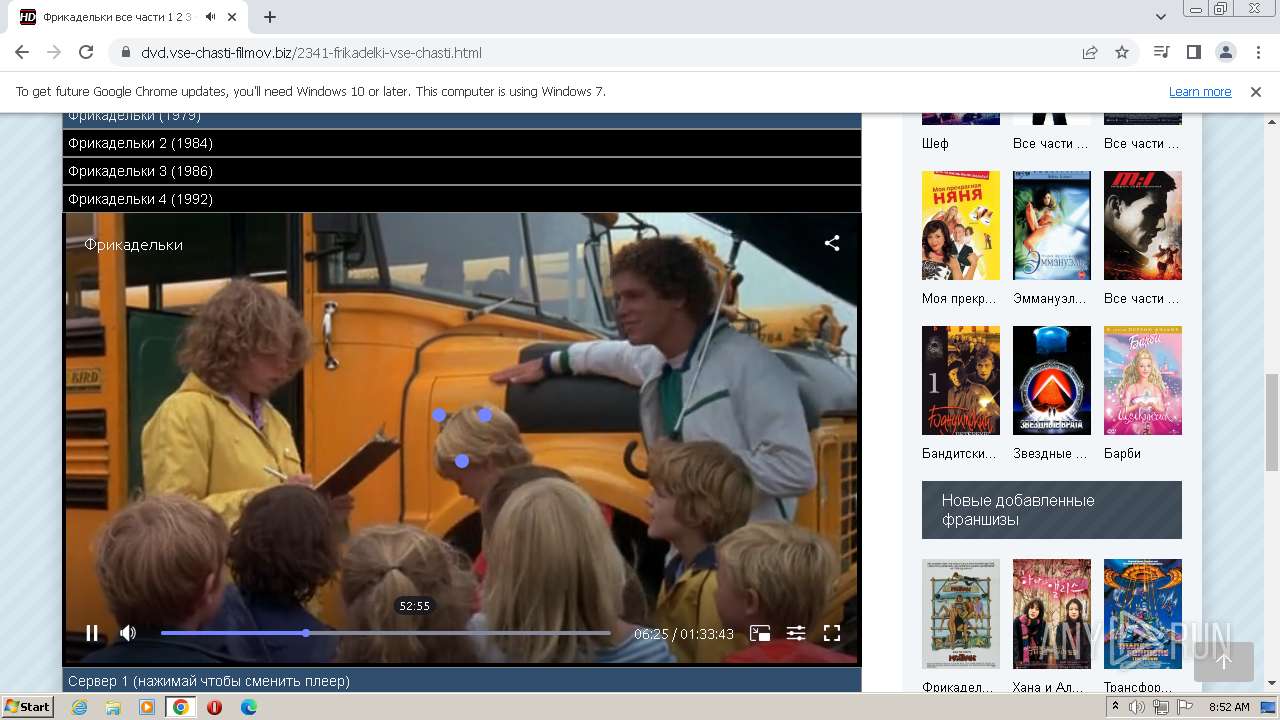Click the address bar URL
The image size is (1280, 720).
[311, 53]
